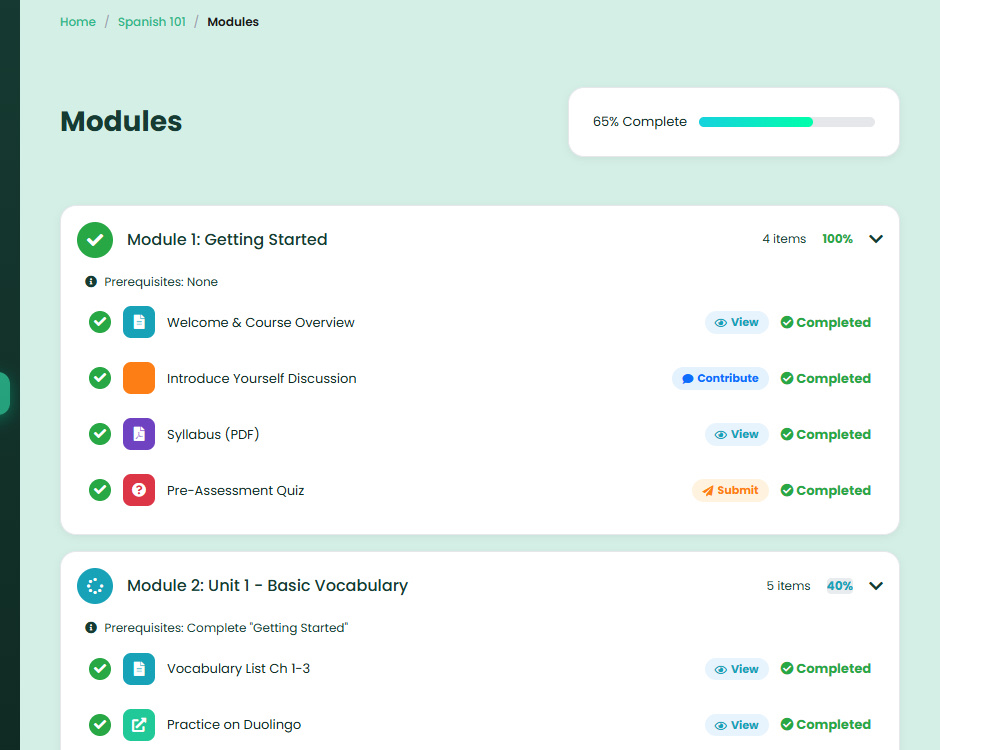Image resolution: width=1000 pixels, height=750 pixels.
Task: Toggle the check mark for Practice on Duolingo
Action: click(x=99, y=725)
